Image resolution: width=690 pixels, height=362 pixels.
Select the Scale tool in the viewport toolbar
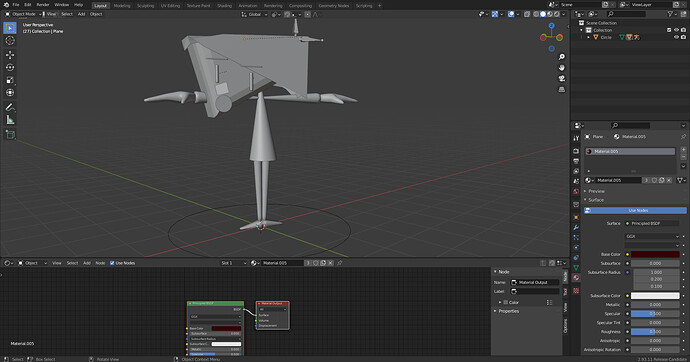pos(10,80)
